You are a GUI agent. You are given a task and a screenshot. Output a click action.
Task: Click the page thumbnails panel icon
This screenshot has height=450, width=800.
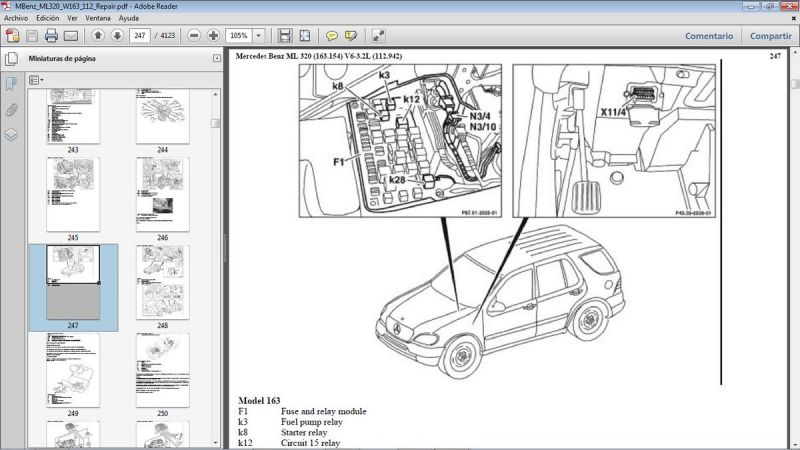(x=11, y=59)
